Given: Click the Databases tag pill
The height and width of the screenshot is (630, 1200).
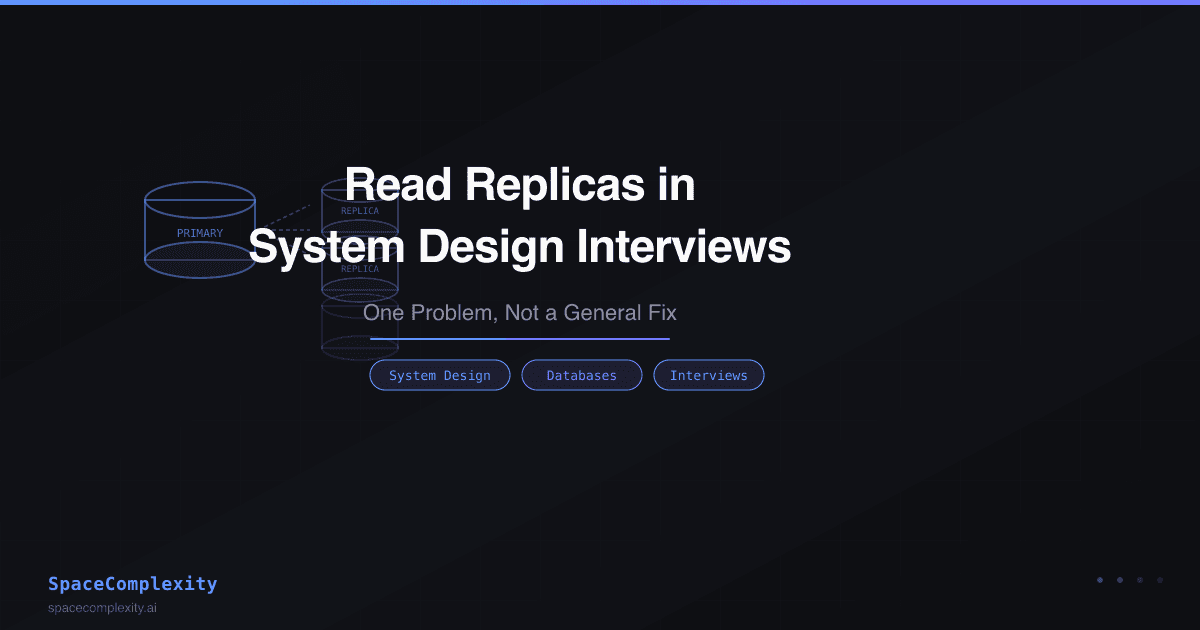Looking at the screenshot, I should tap(581, 375).
